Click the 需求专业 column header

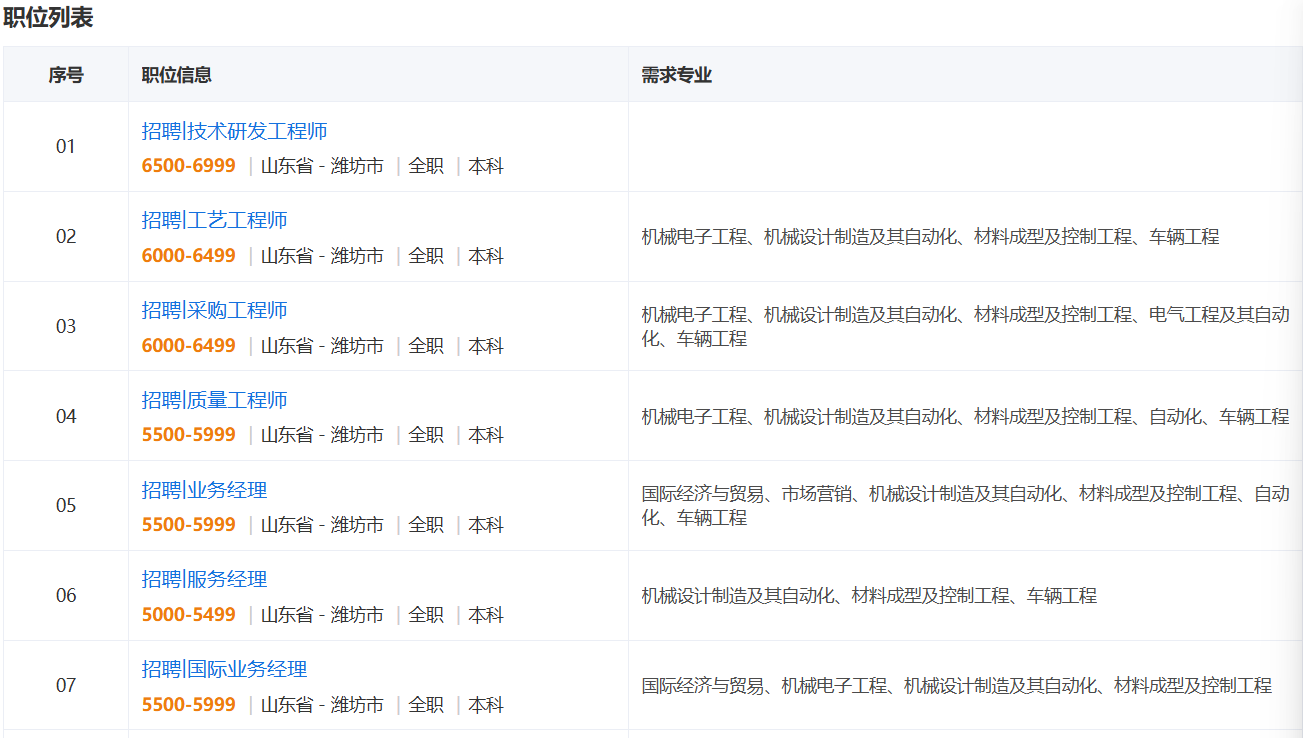pyautogui.click(x=676, y=75)
